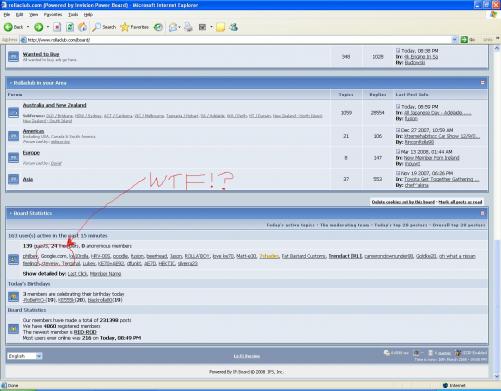The width and height of the screenshot is (501, 391).
Task: Click the last-post icon in the Europe row
Action: point(398,151)
